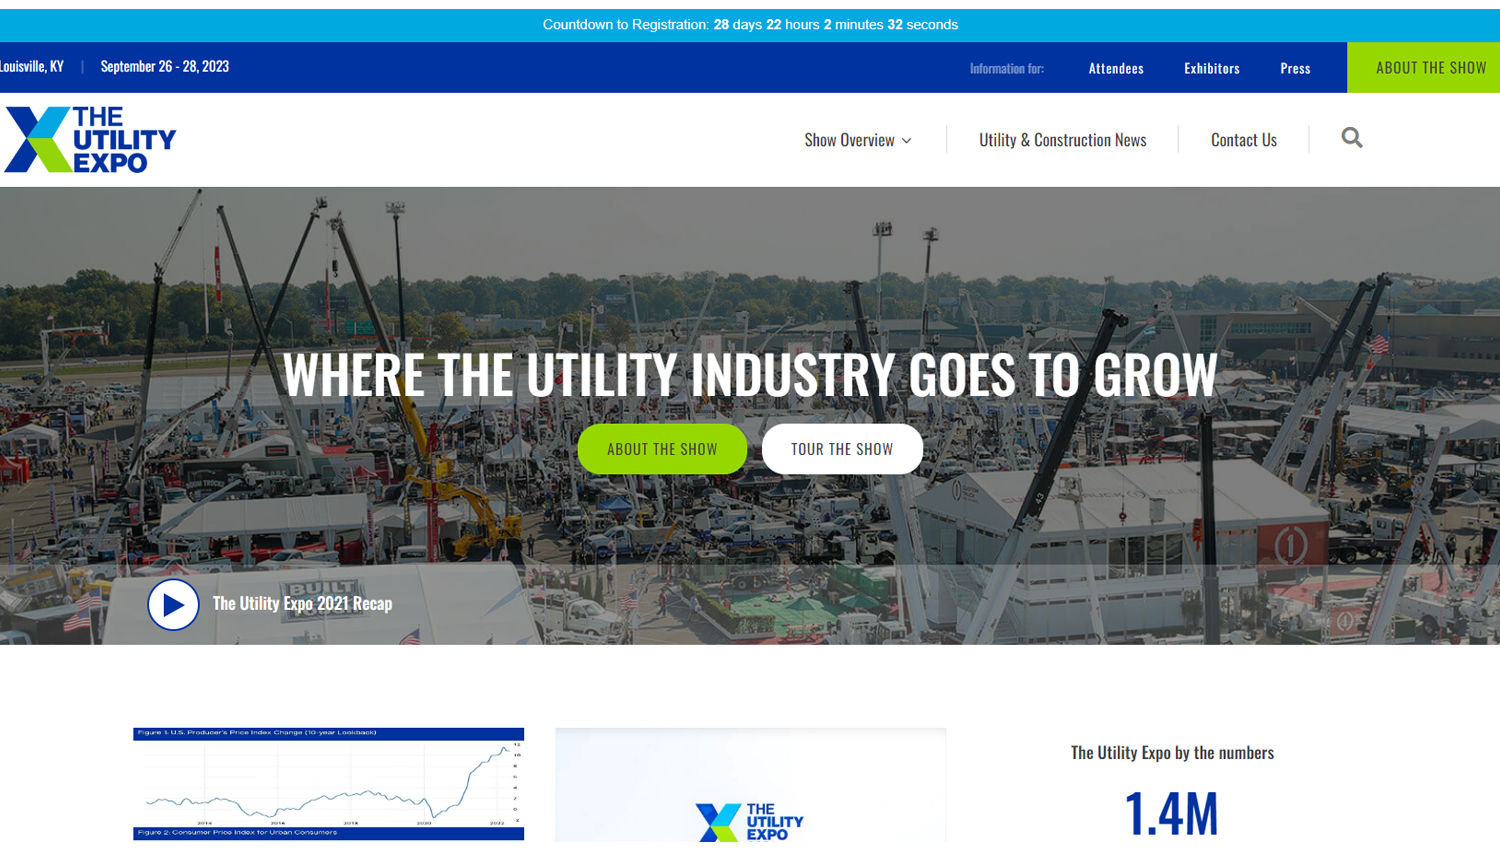1500x850 pixels.
Task: Play The Utility Expo 2021 Recap video
Action: 173,605
